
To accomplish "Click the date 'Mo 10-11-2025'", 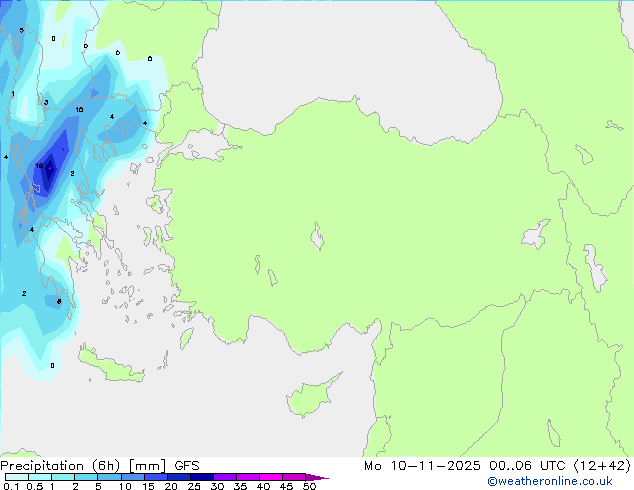I will (422, 466).
